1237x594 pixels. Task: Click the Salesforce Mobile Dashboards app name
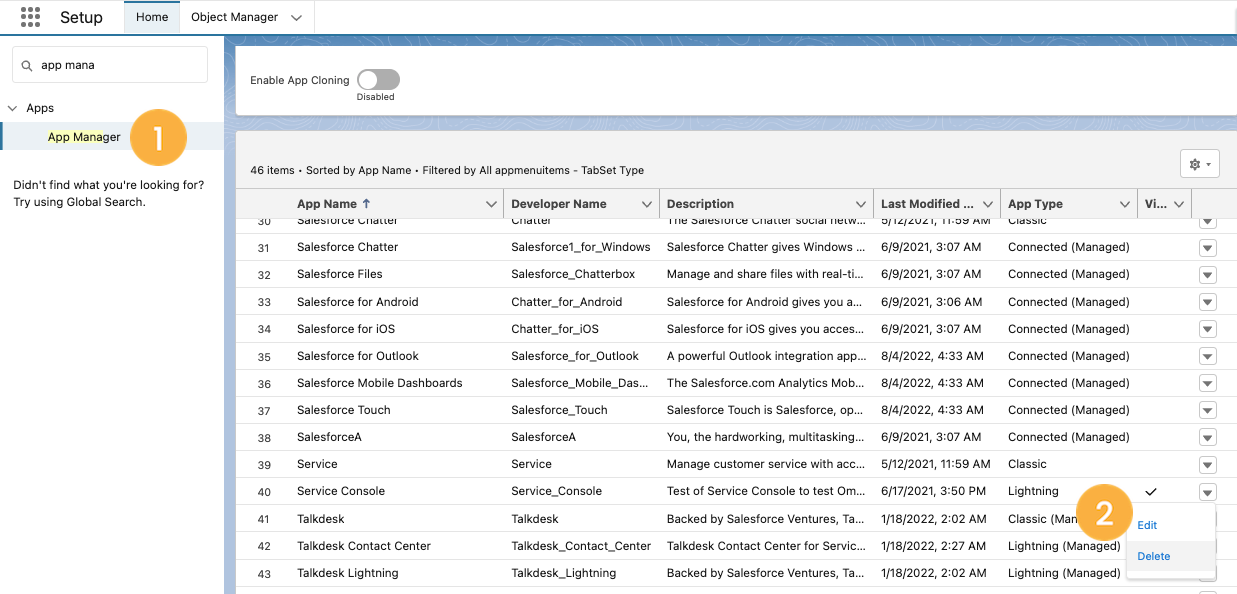click(x=379, y=383)
